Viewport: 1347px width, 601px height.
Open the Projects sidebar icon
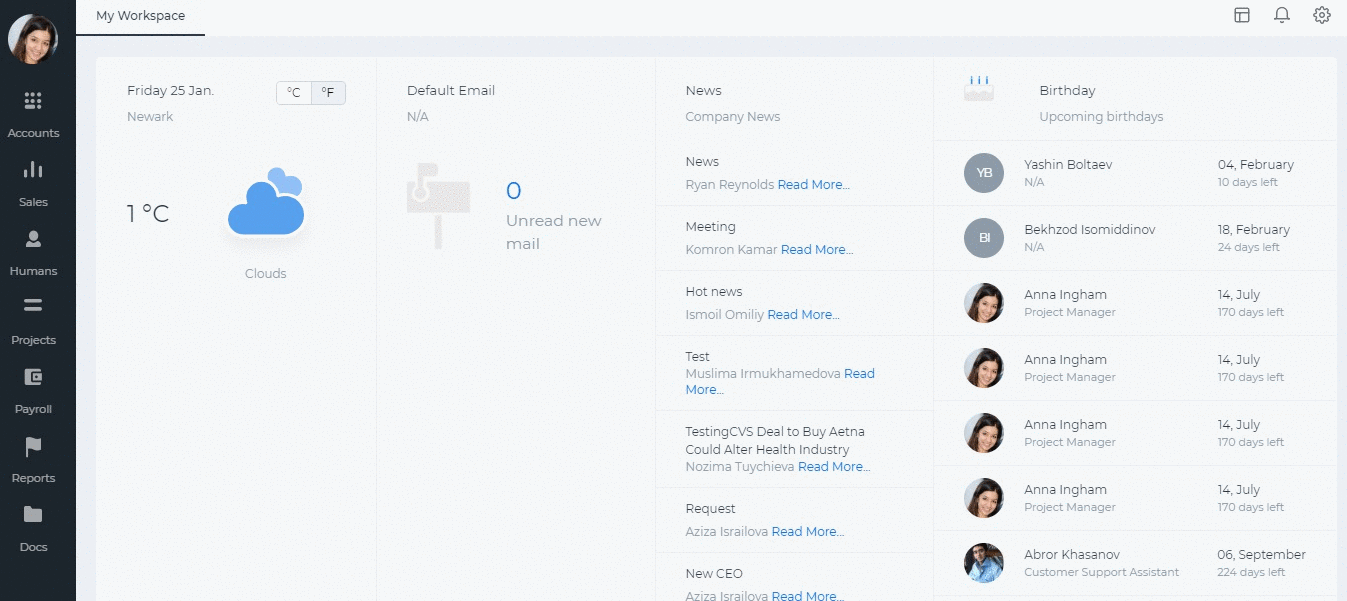point(33,306)
